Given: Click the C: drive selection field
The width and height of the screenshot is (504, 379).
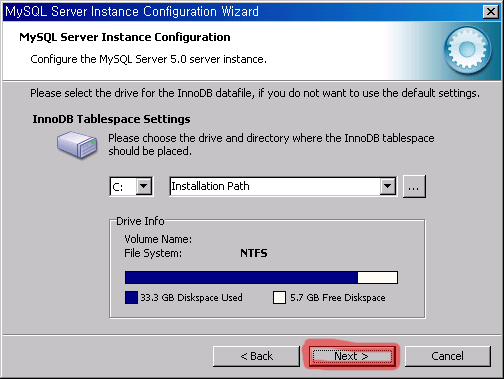Looking at the screenshot, I should click(131, 186).
